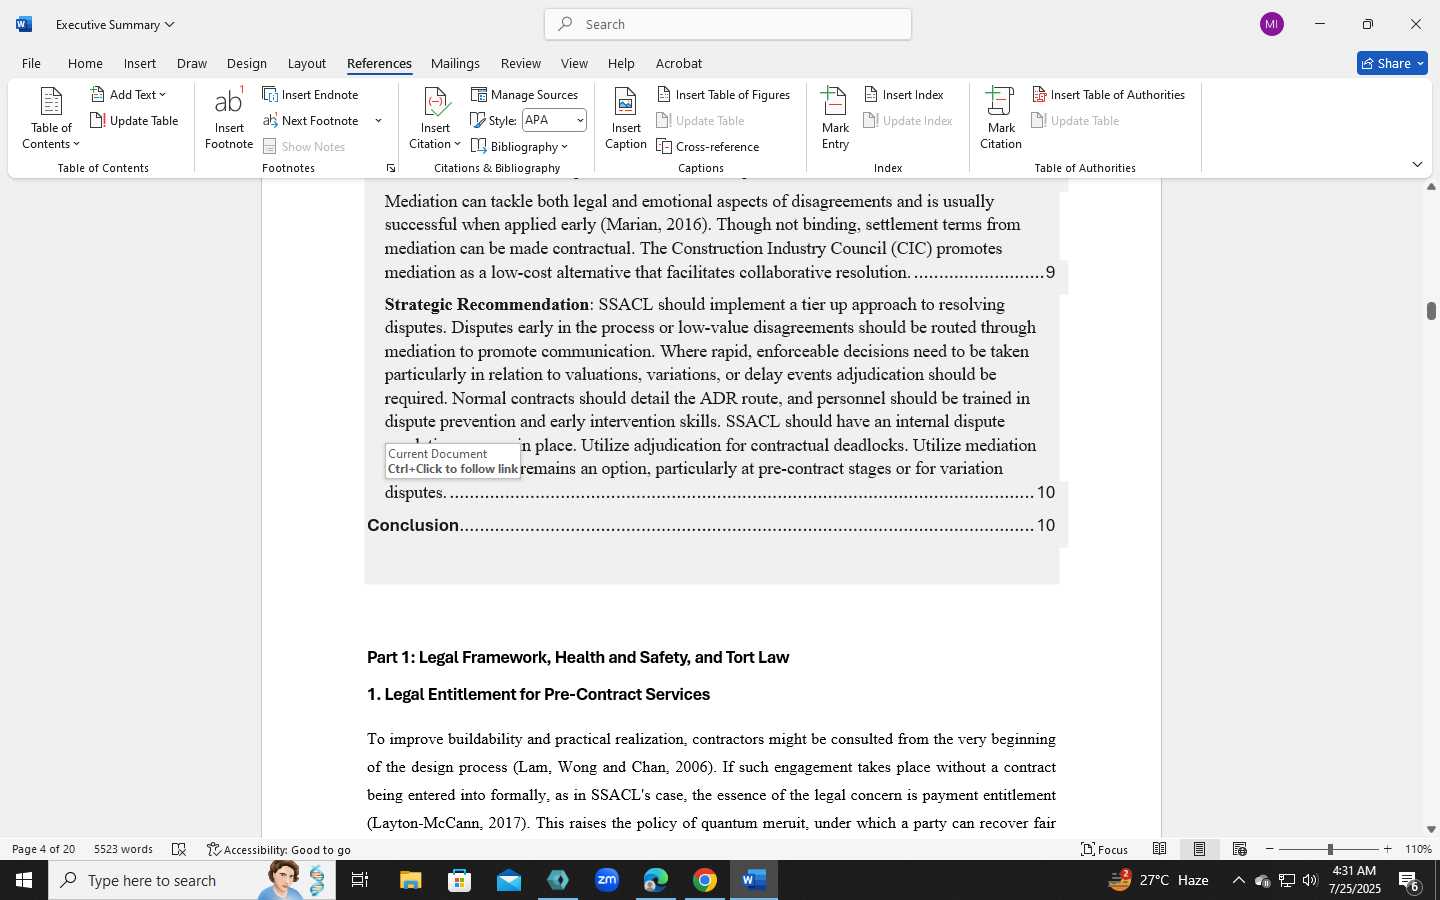
Task: Click the 5523 words counter
Action: tap(123, 849)
